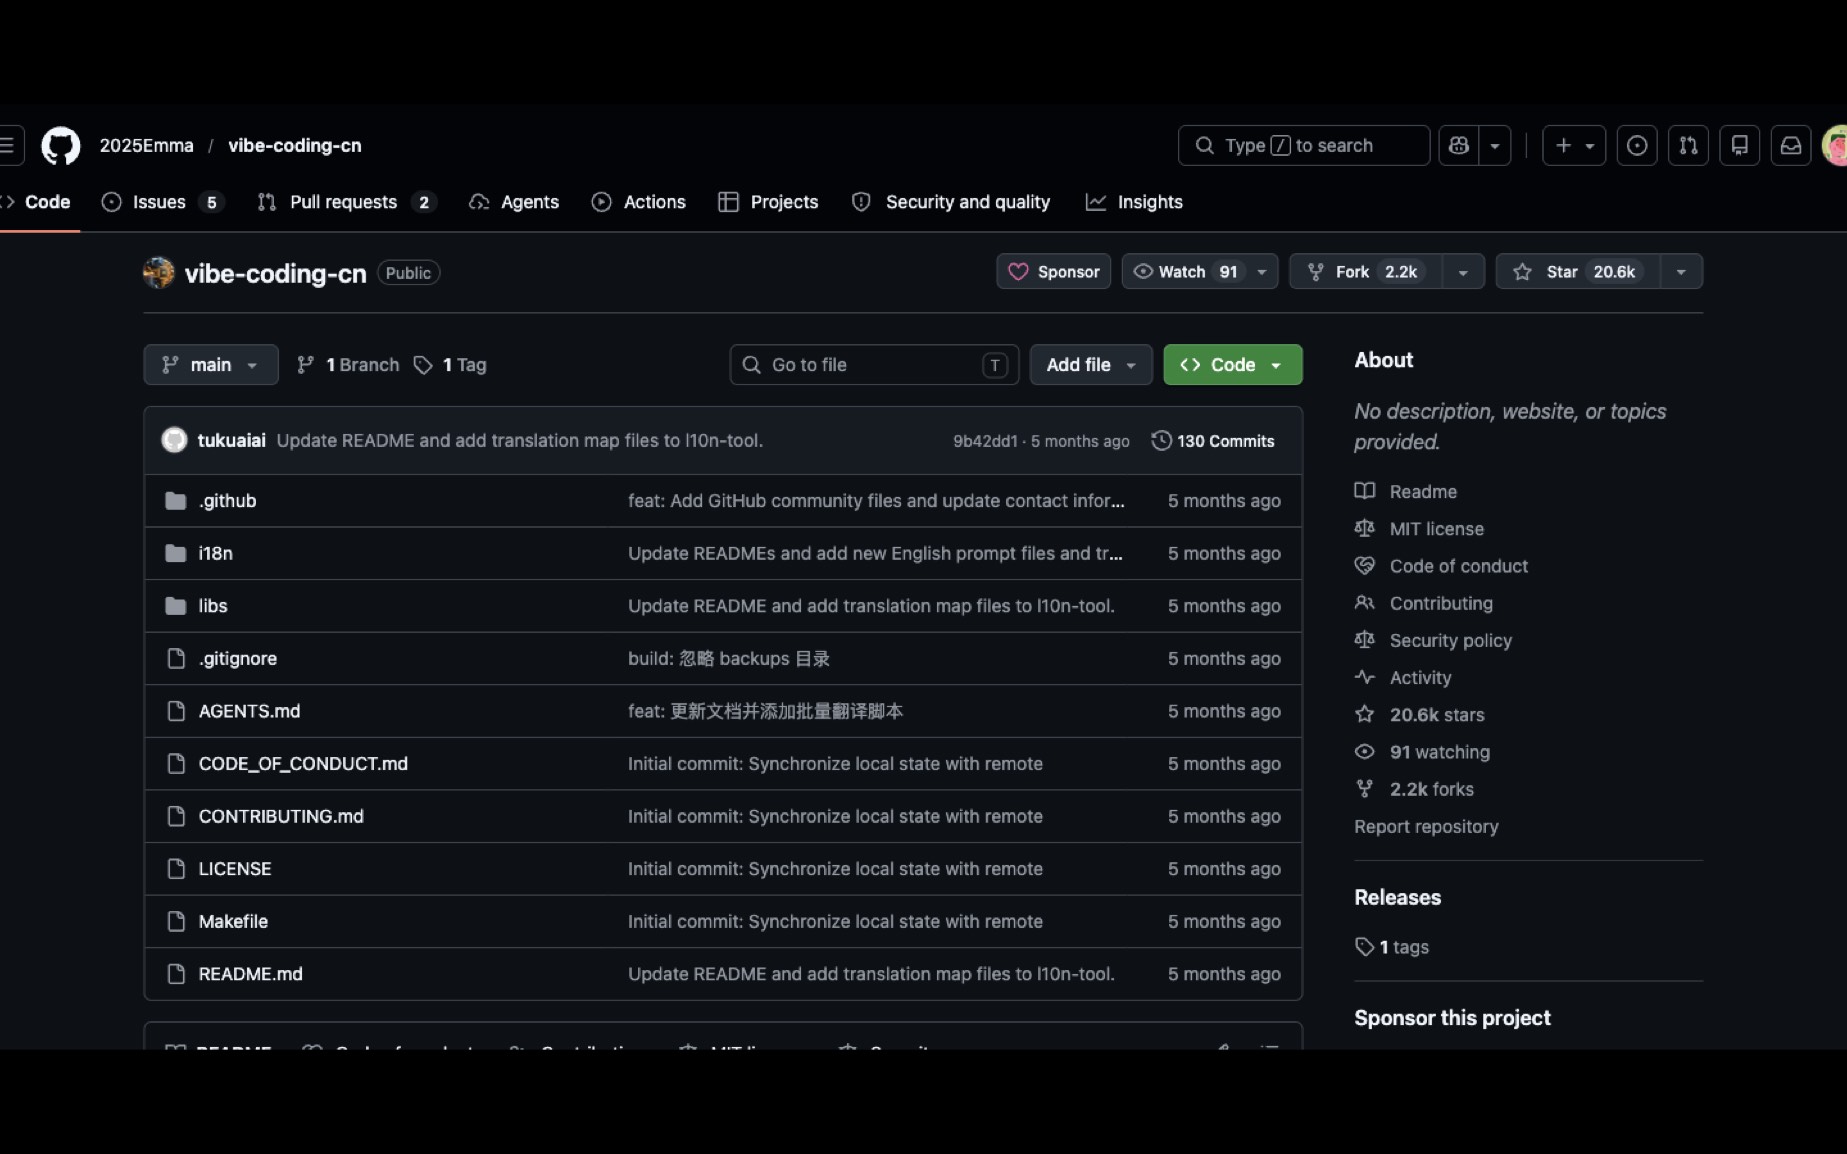Open the Copilot chat icon
Viewport: 1847px width, 1154px height.
click(1459, 146)
